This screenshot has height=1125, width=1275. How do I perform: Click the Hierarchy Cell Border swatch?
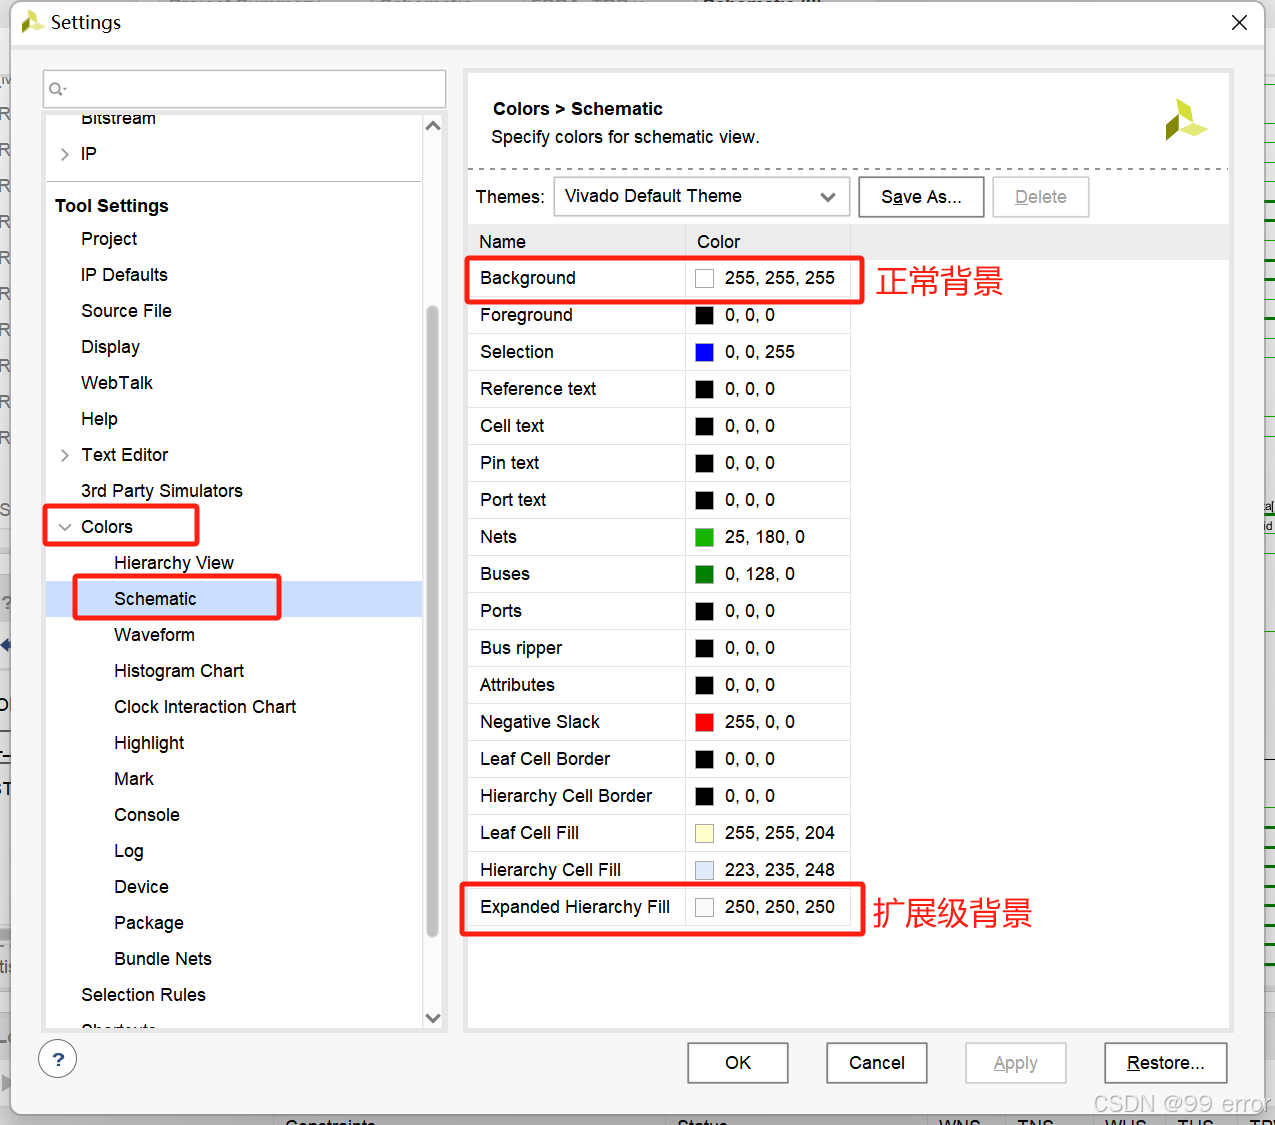(705, 796)
